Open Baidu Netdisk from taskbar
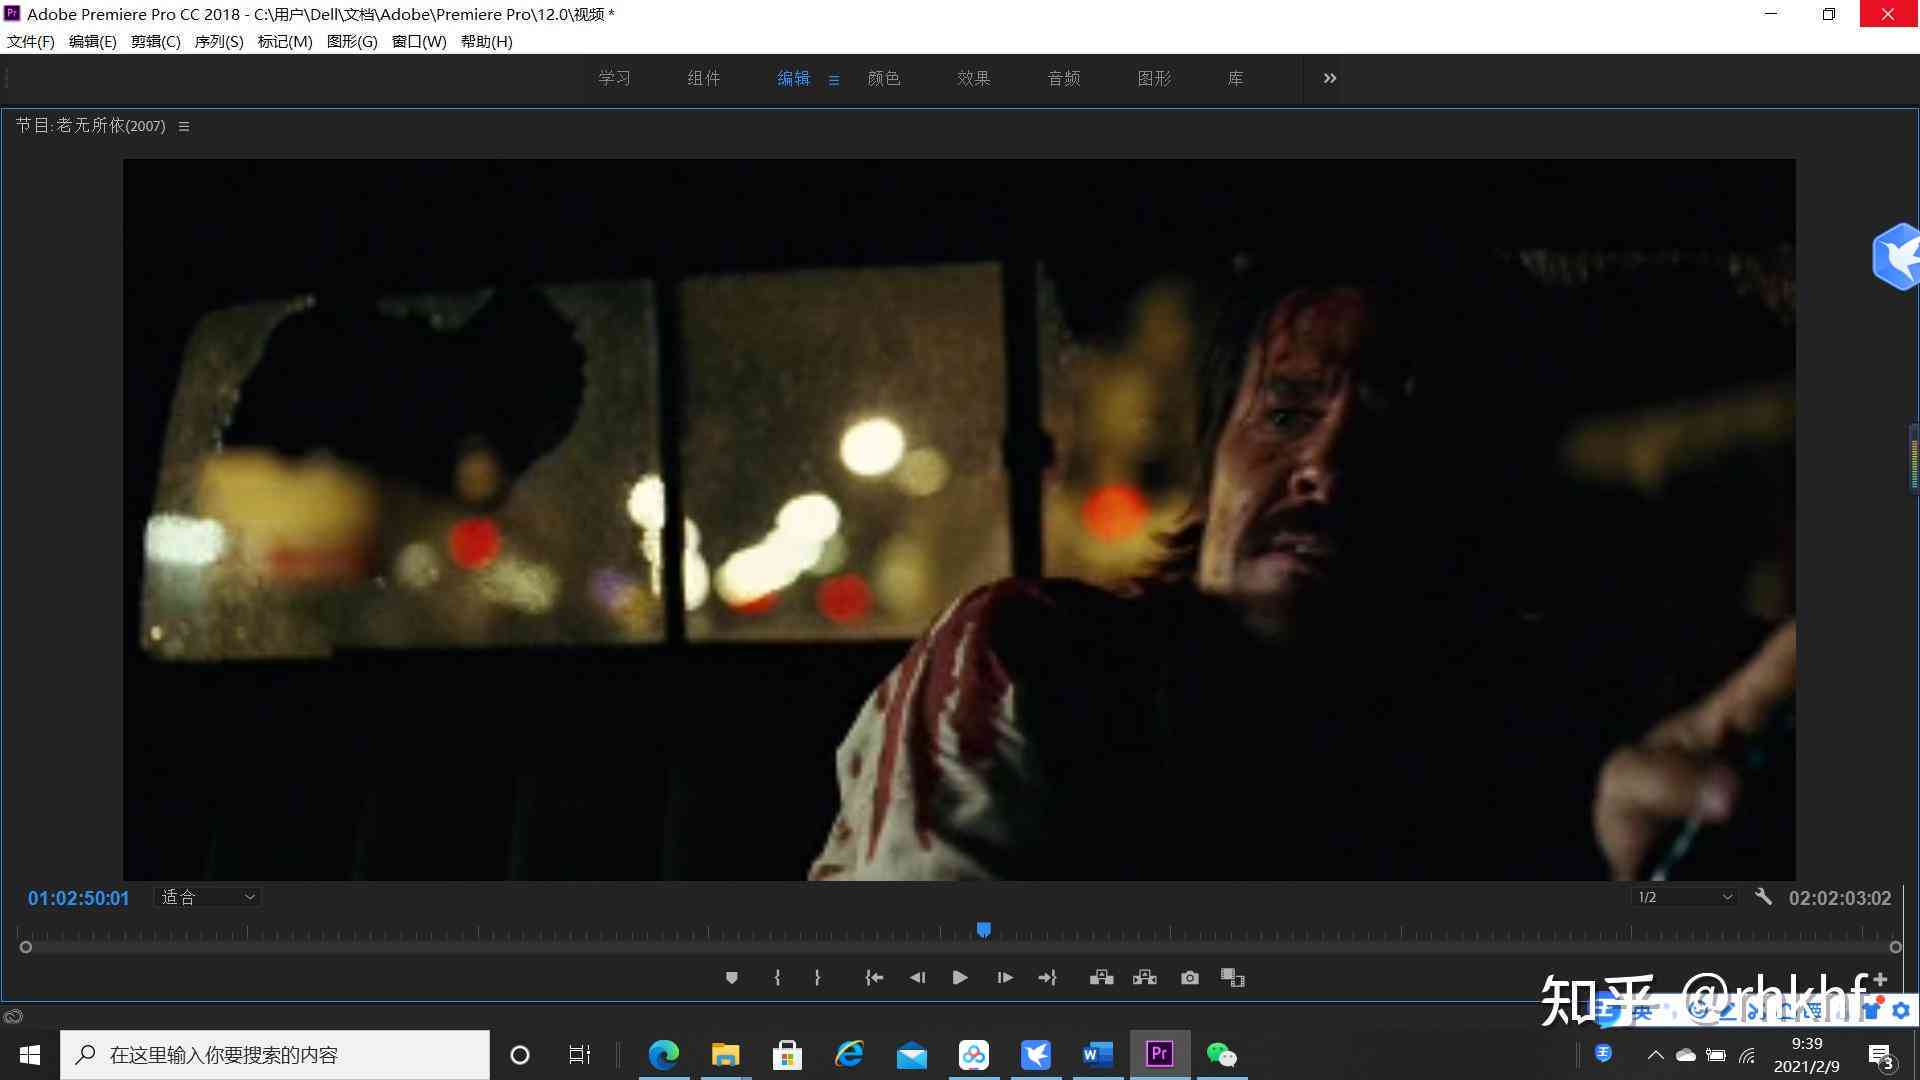This screenshot has height=1080, width=1920. [973, 1055]
